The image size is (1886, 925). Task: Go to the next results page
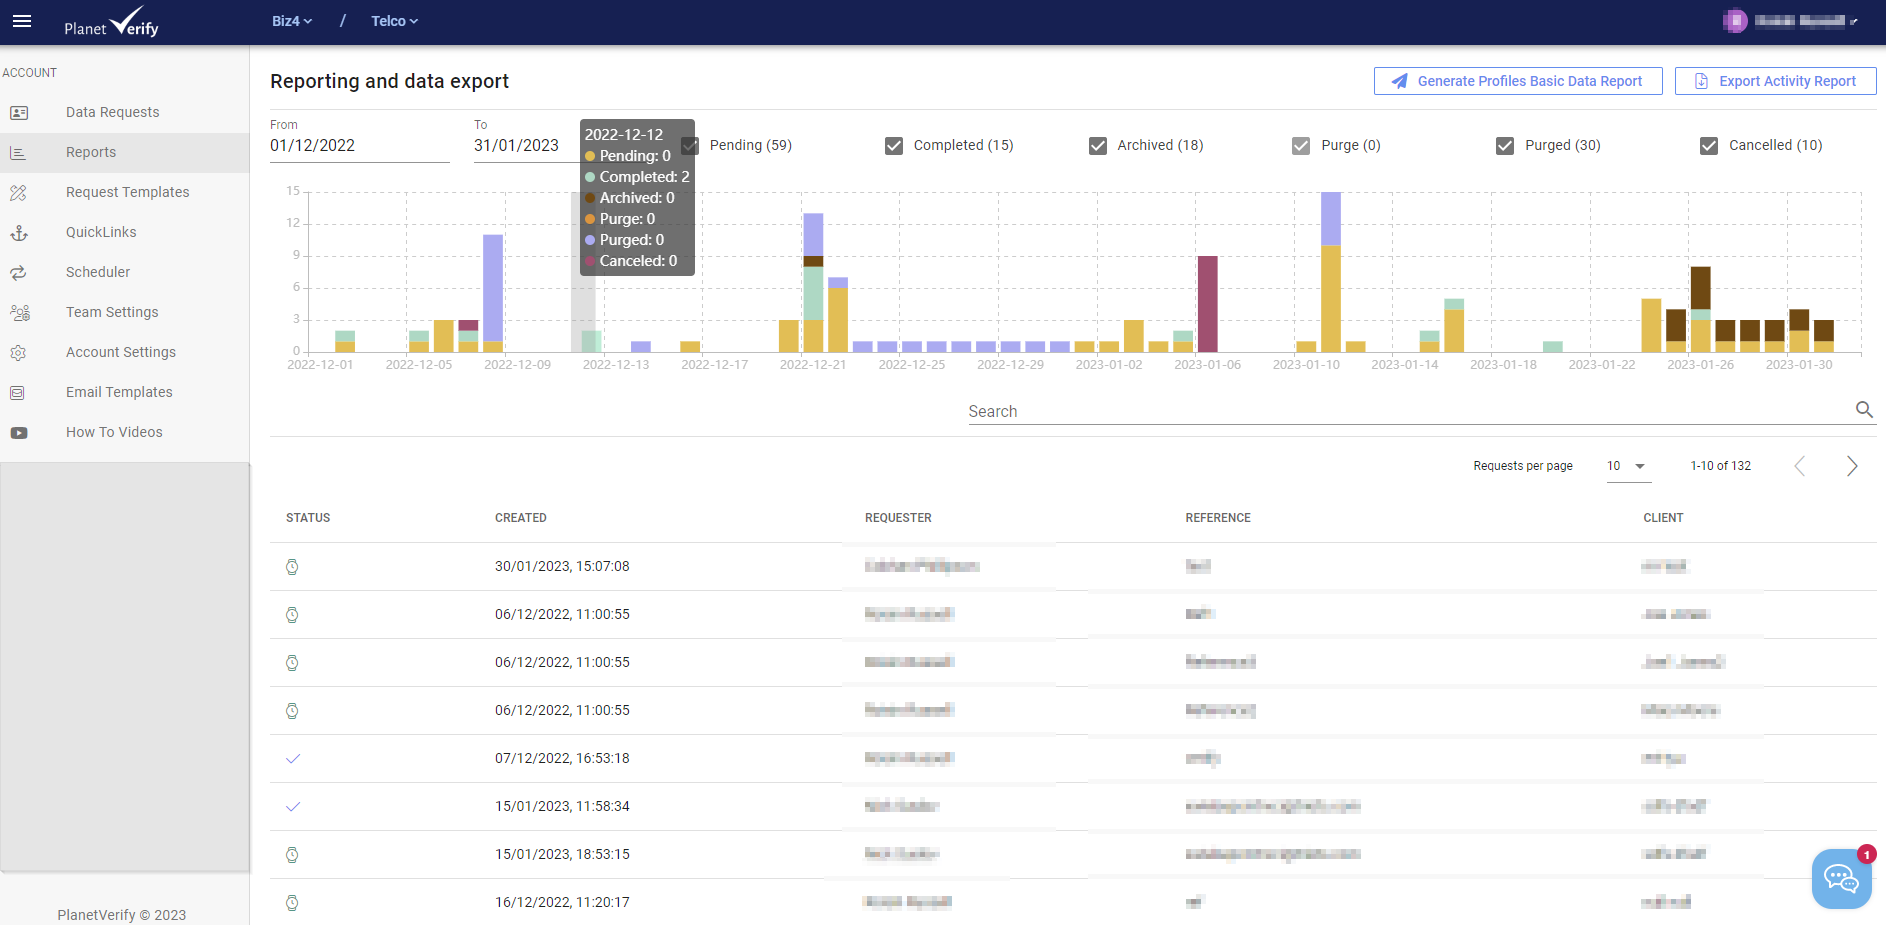[x=1852, y=466]
